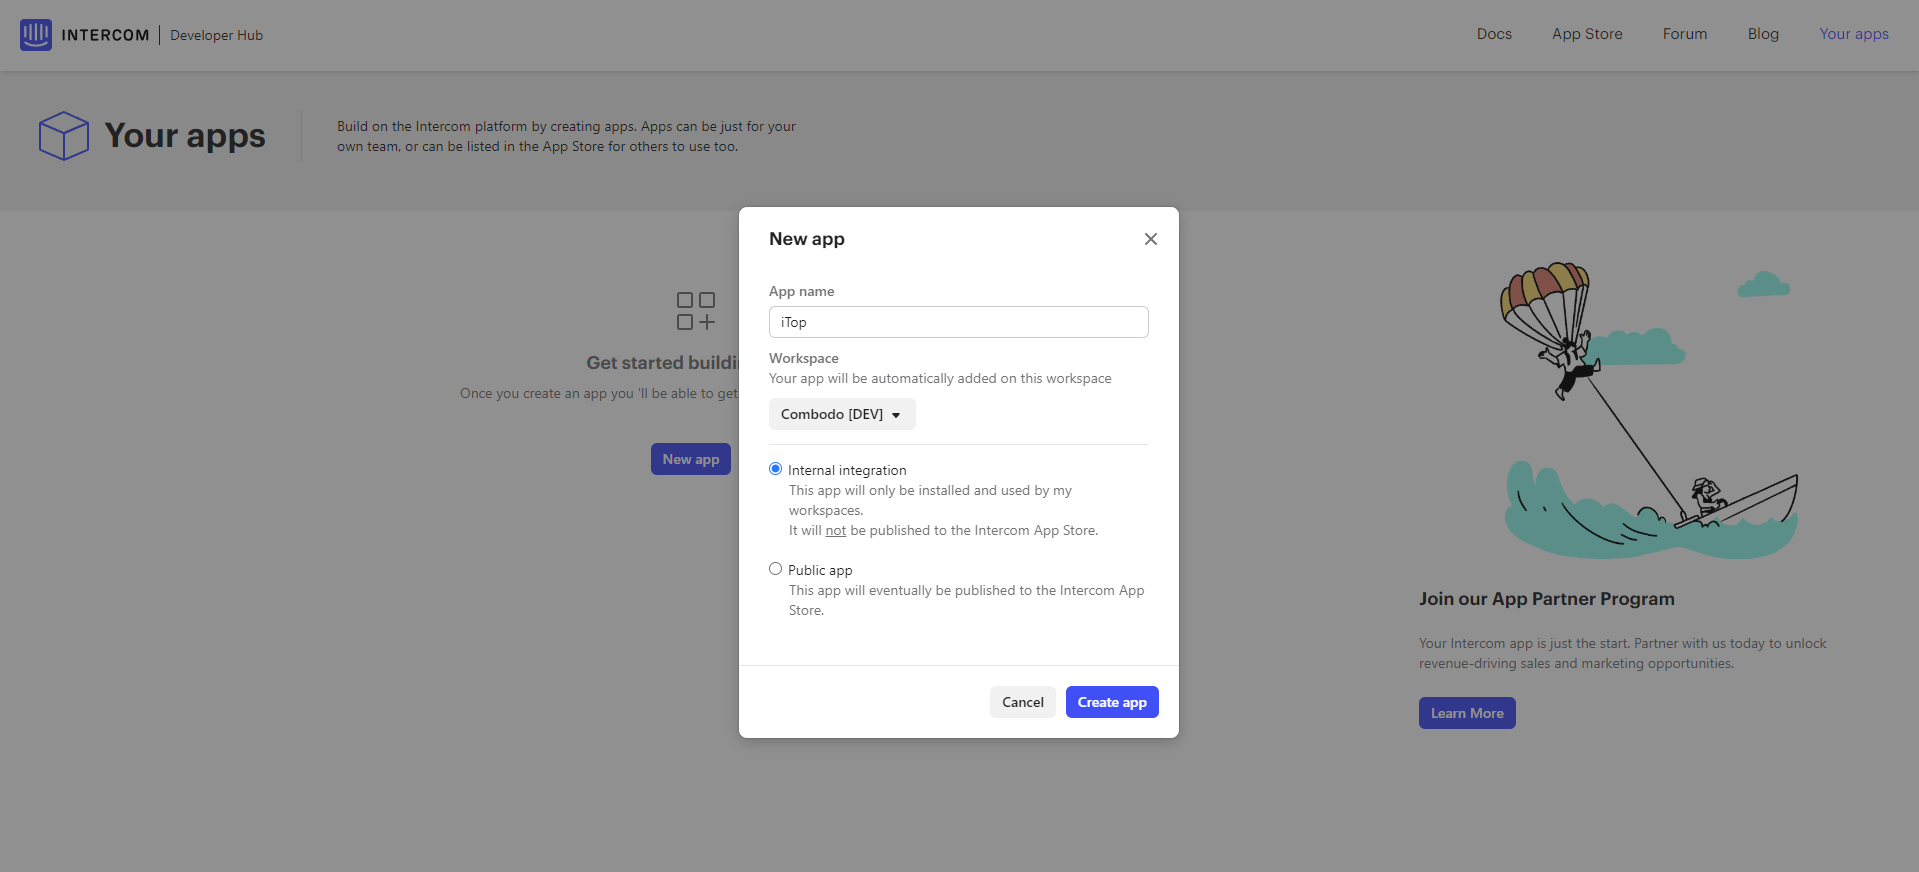Open the Combodo [DEV] workspace dropdown
Screen dimensions: 1919x872
click(841, 414)
